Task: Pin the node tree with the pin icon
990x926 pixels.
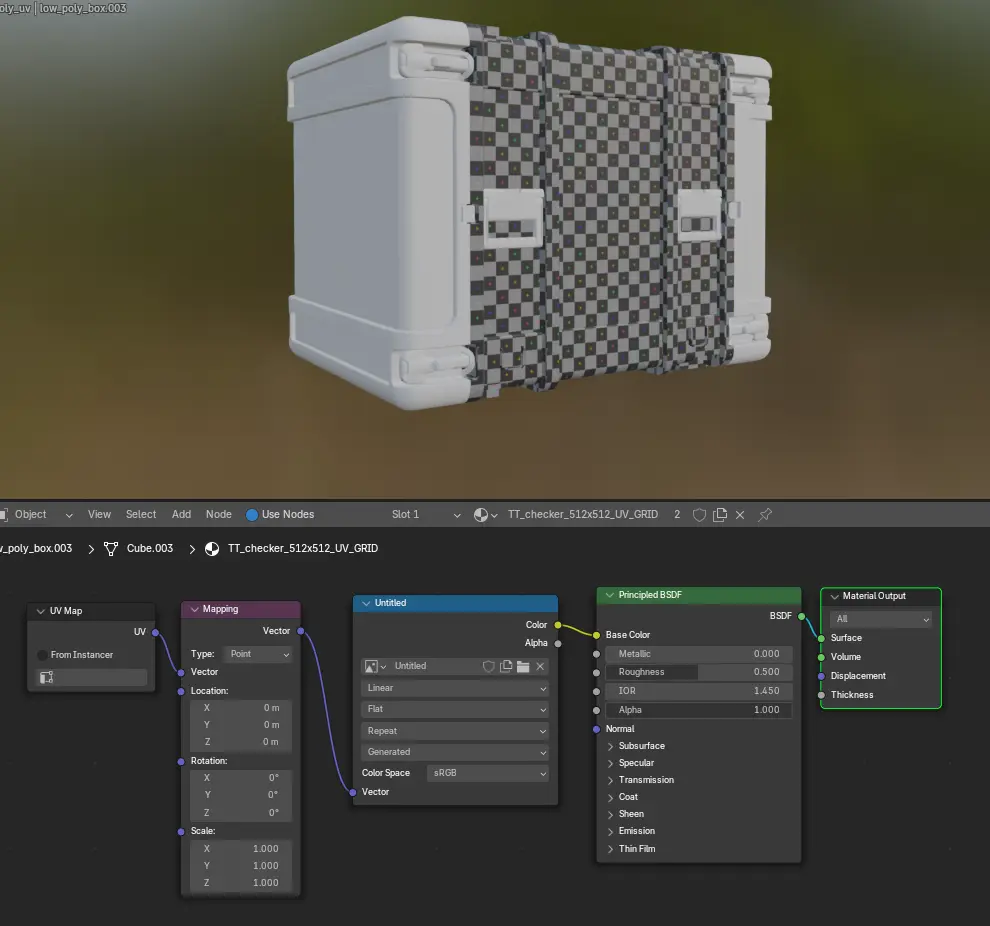Action: pos(765,515)
